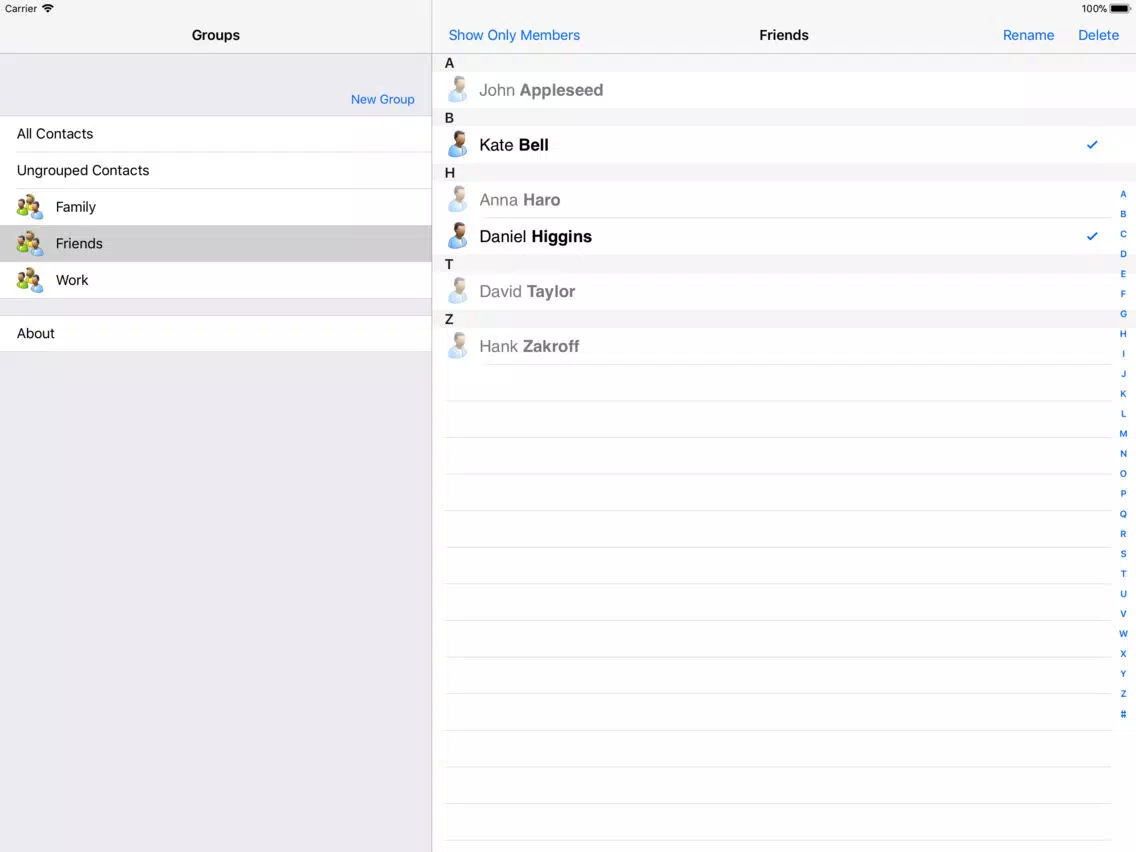Click the section header letter H
This screenshot has height=852, width=1136.
point(449,172)
